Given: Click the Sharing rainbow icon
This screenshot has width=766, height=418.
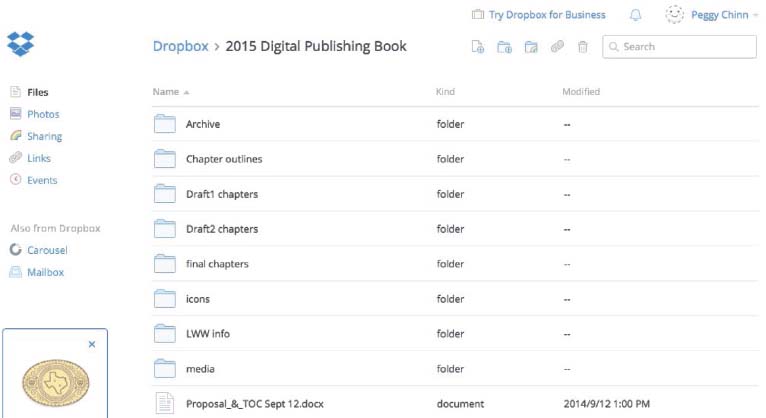Looking at the screenshot, I should (x=16, y=135).
